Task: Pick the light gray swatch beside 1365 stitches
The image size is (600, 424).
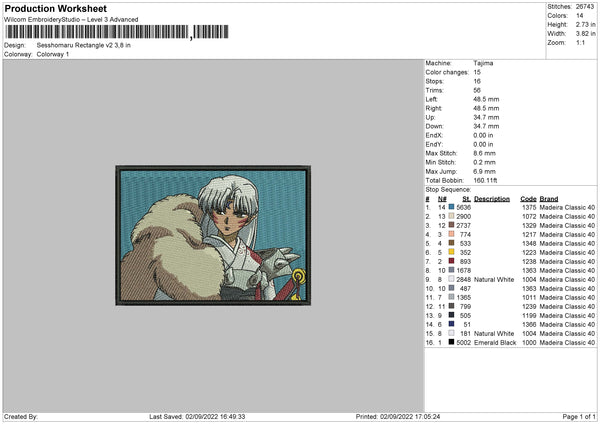Action: pyautogui.click(x=452, y=297)
